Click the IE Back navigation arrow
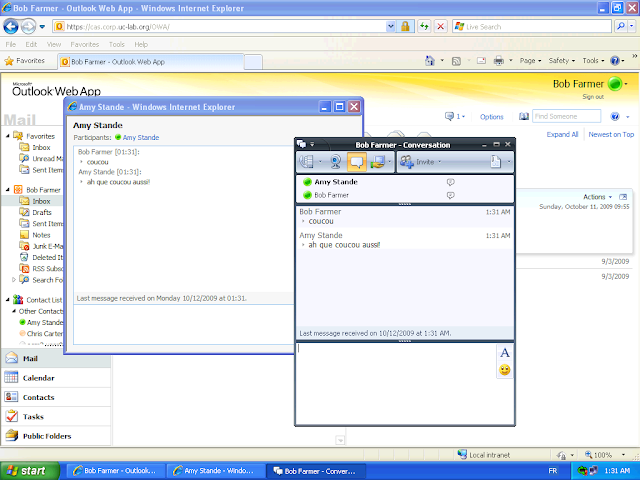This screenshot has width=640, height=480. (x=11, y=27)
